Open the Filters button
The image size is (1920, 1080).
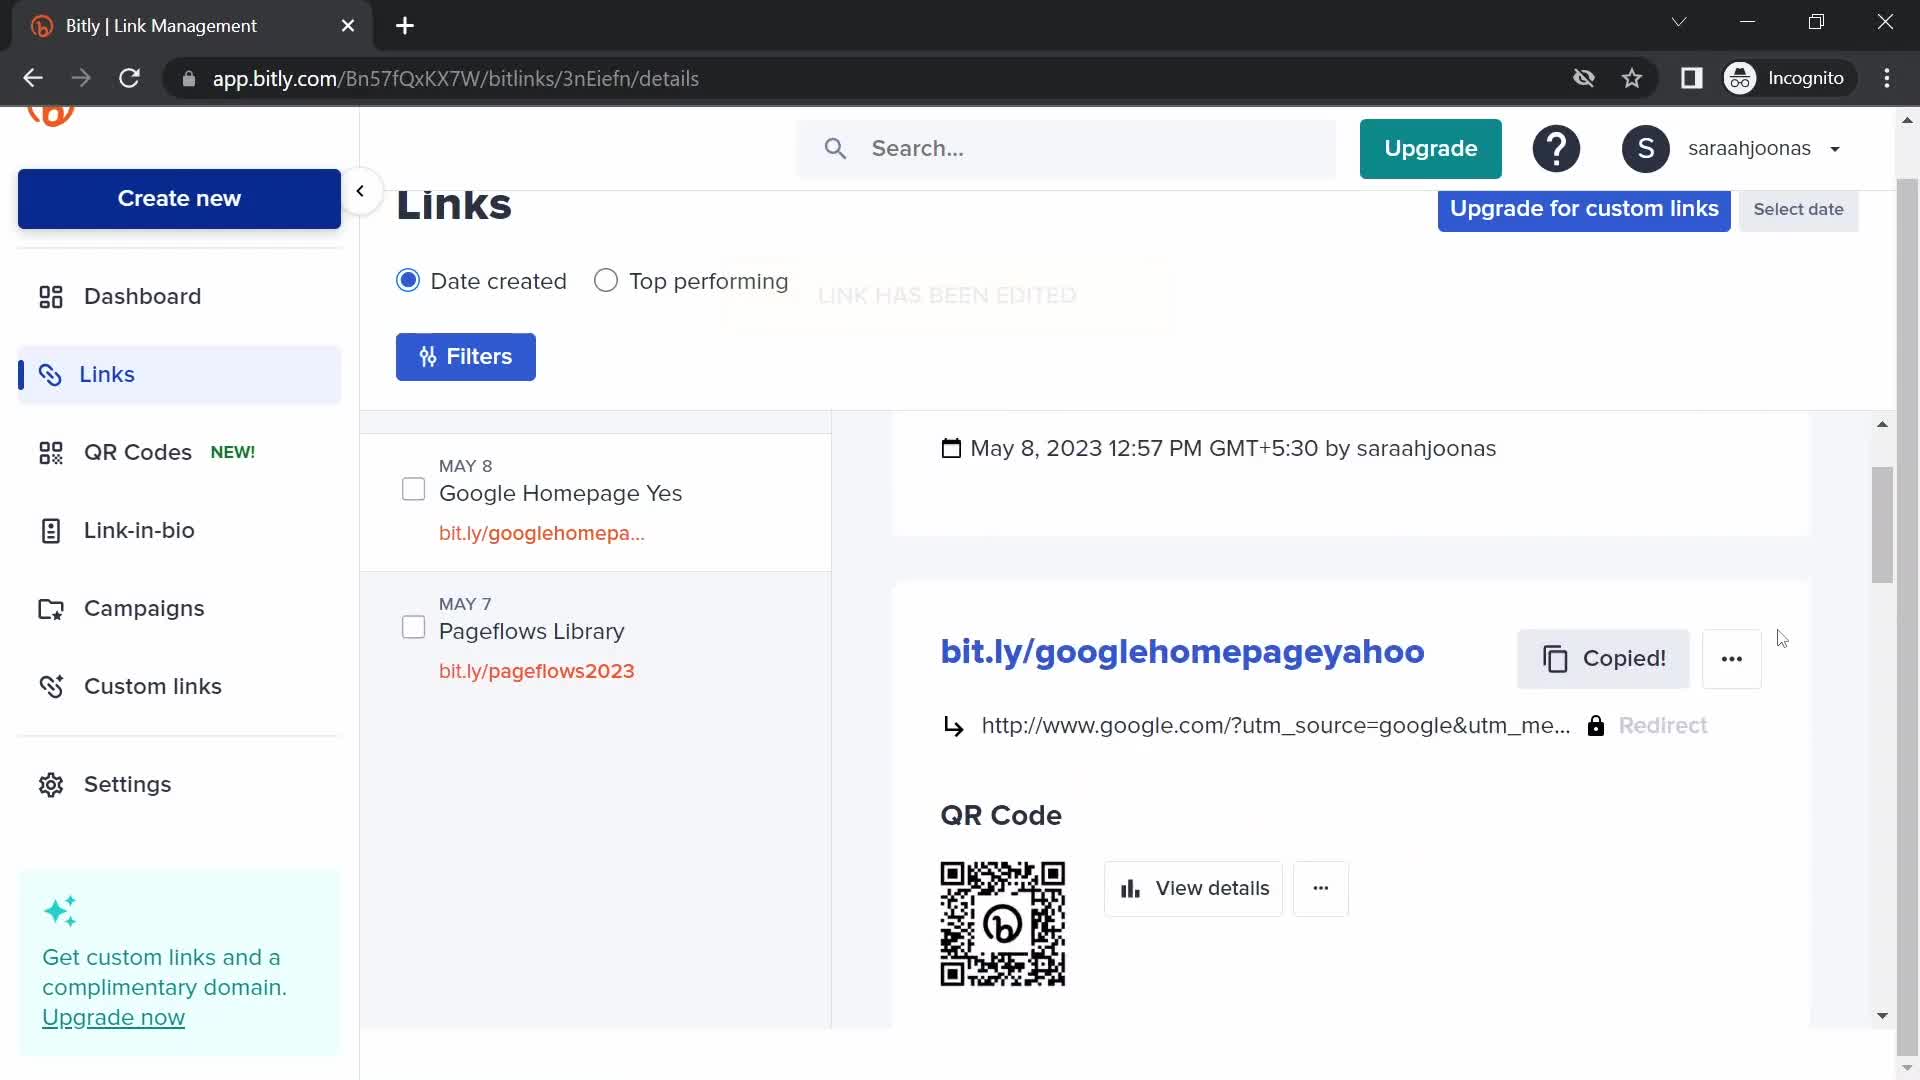tap(465, 357)
